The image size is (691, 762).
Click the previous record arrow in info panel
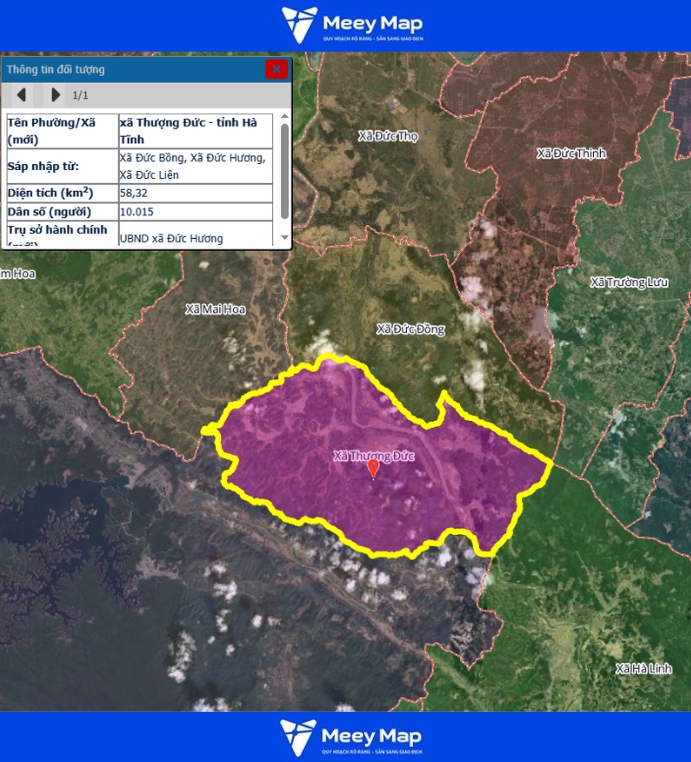21,95
